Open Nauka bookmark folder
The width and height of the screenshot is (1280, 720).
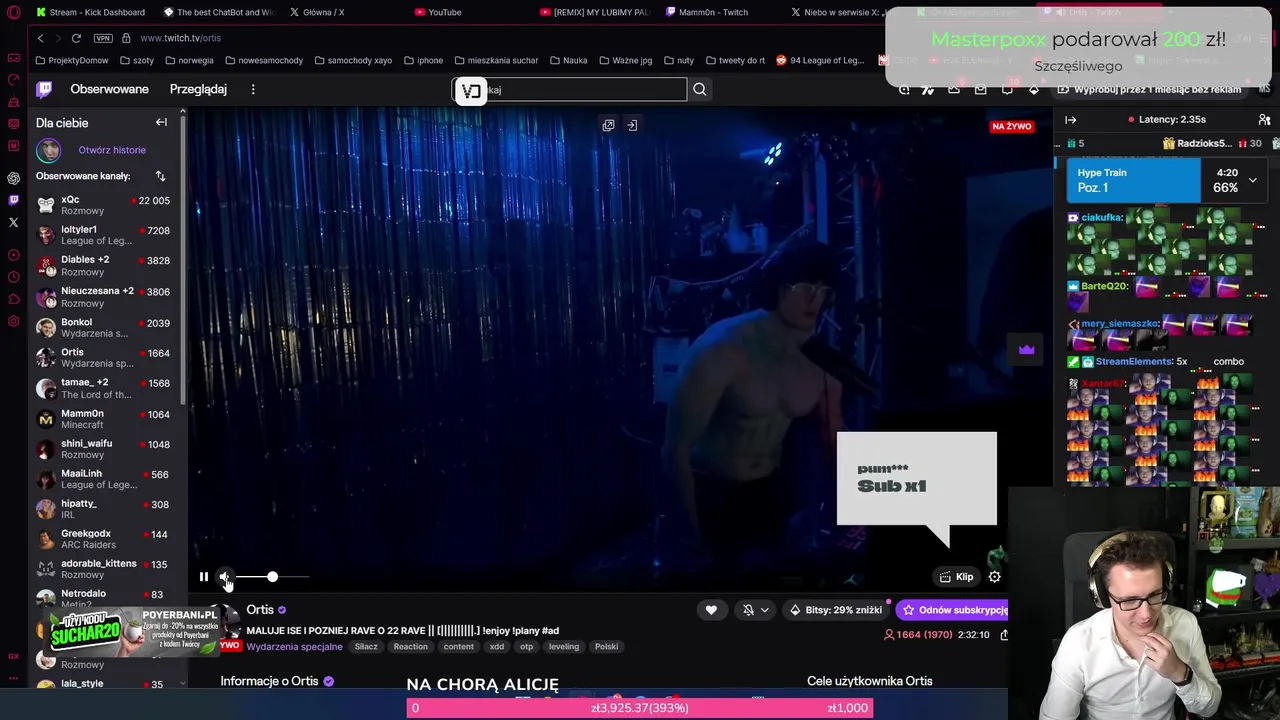pyautogui.click(x=568, y=60)
